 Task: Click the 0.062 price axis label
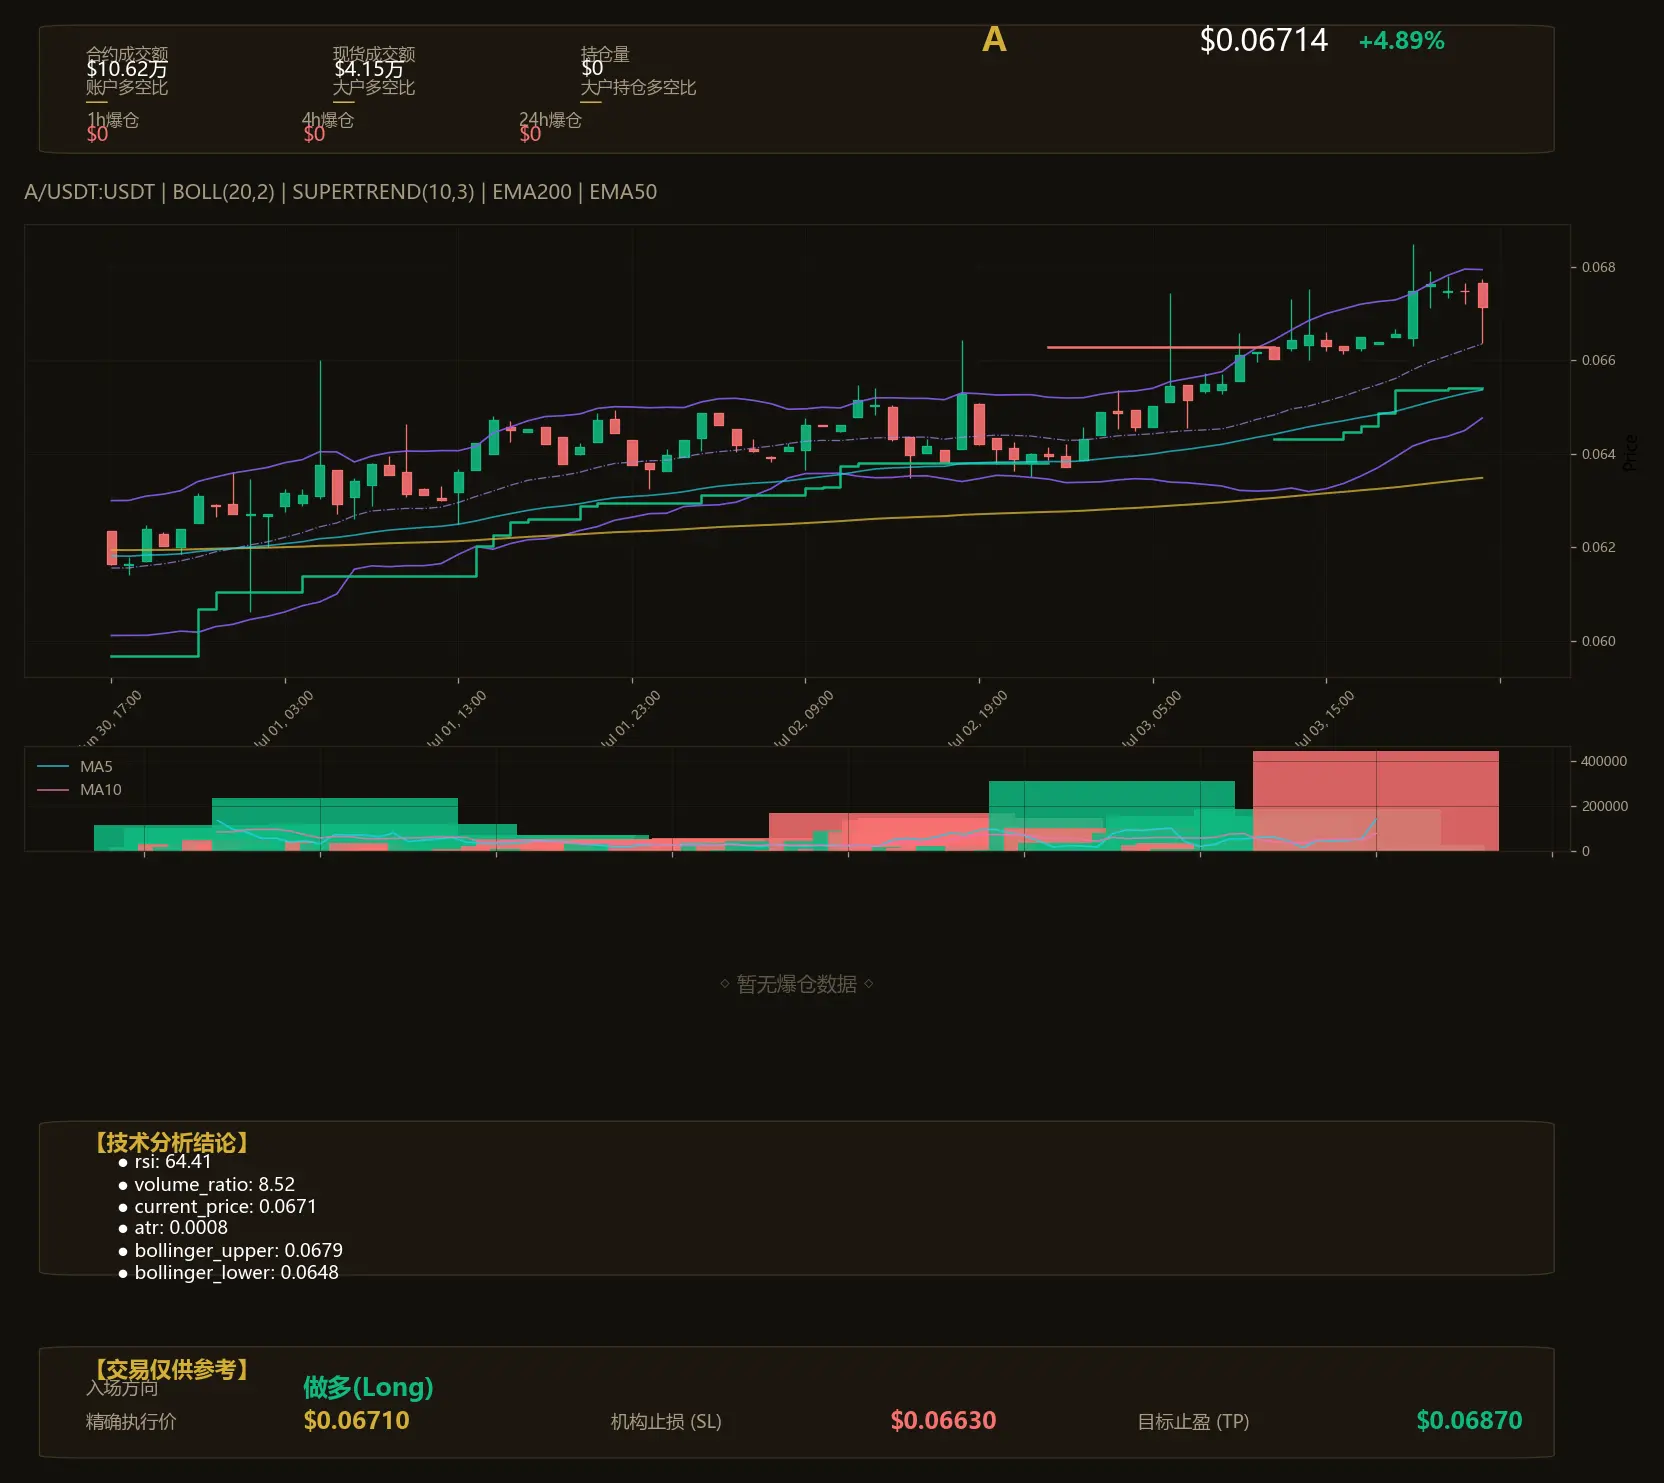click(1598, 547)
